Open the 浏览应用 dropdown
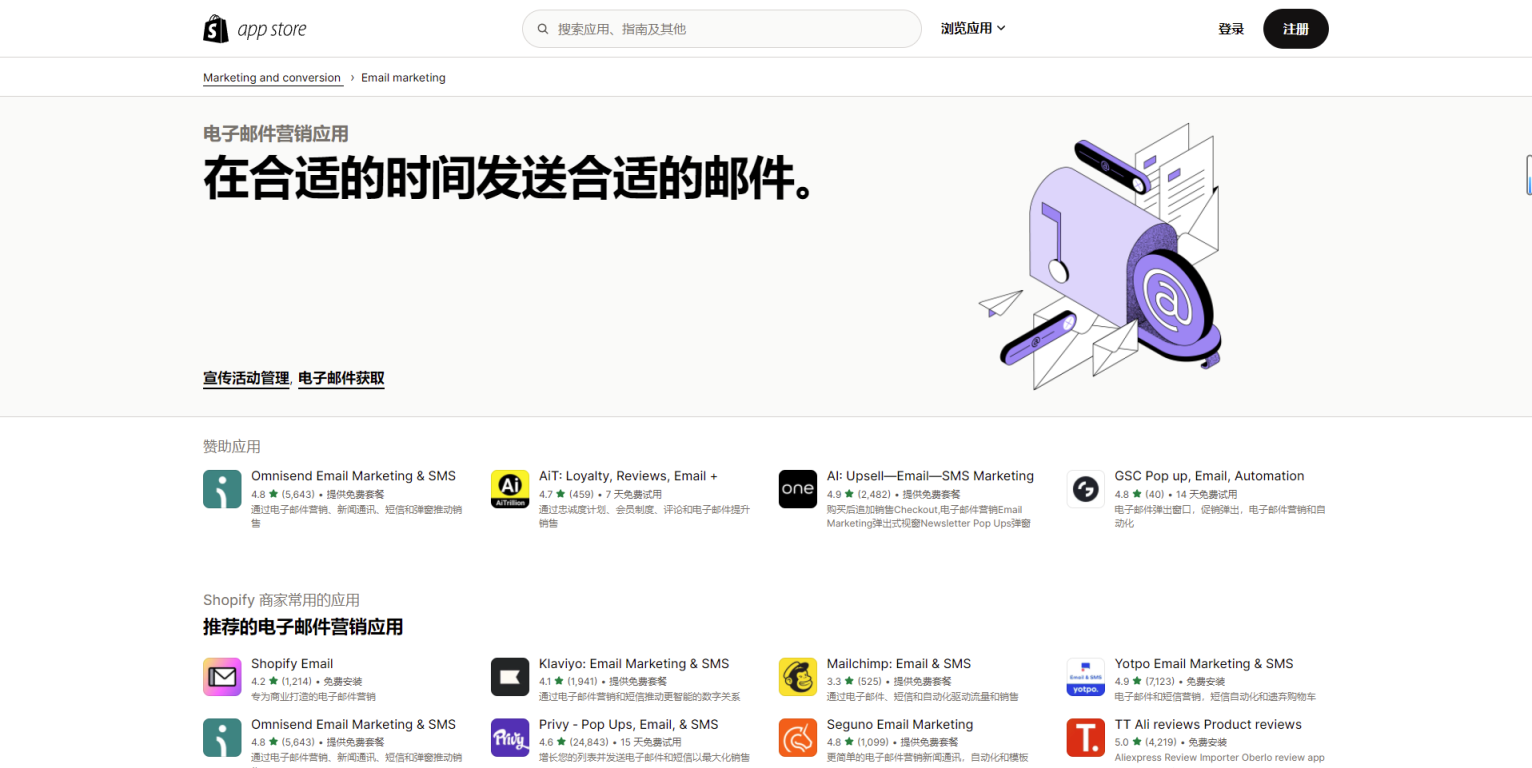1532x768 pixels. (x=972, y=28)
